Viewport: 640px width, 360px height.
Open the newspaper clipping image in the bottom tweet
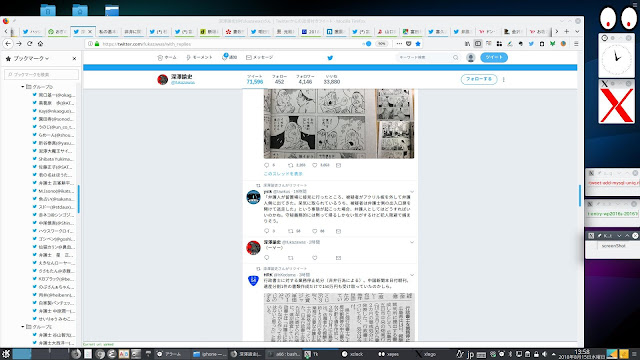(x=339, y=317)
